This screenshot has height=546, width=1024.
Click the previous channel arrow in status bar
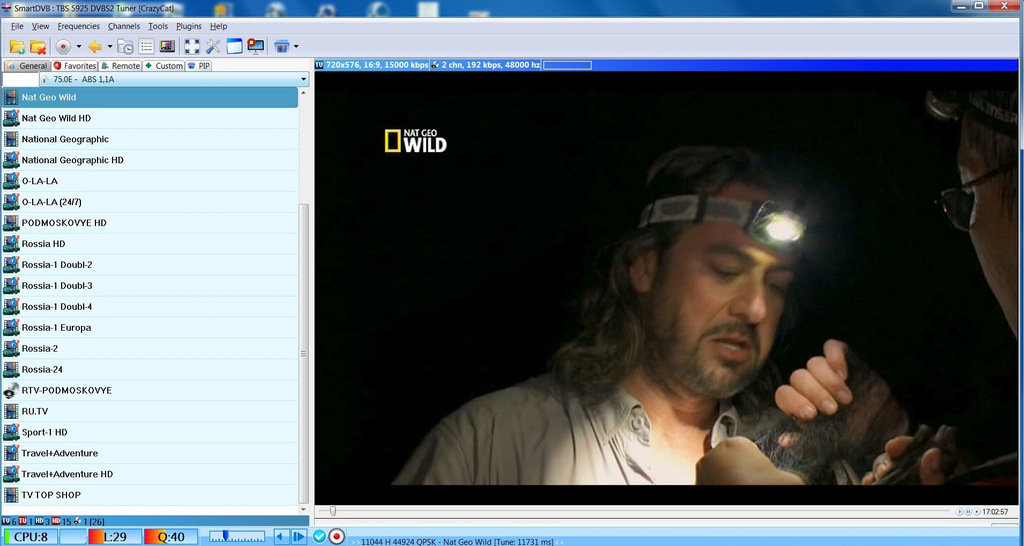click(281, 536)
